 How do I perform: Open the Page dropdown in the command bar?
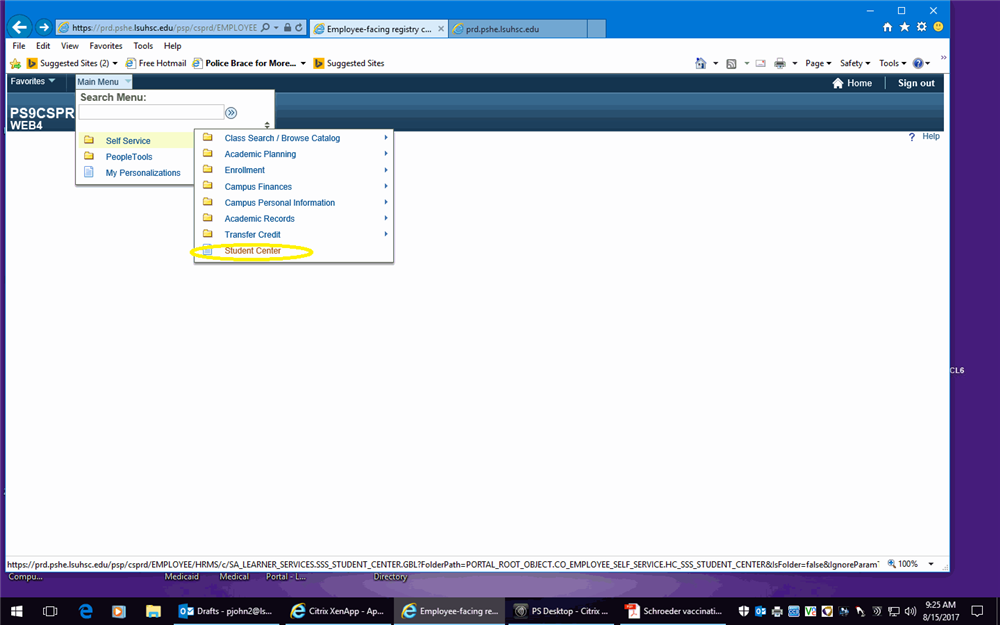[818, 63]
